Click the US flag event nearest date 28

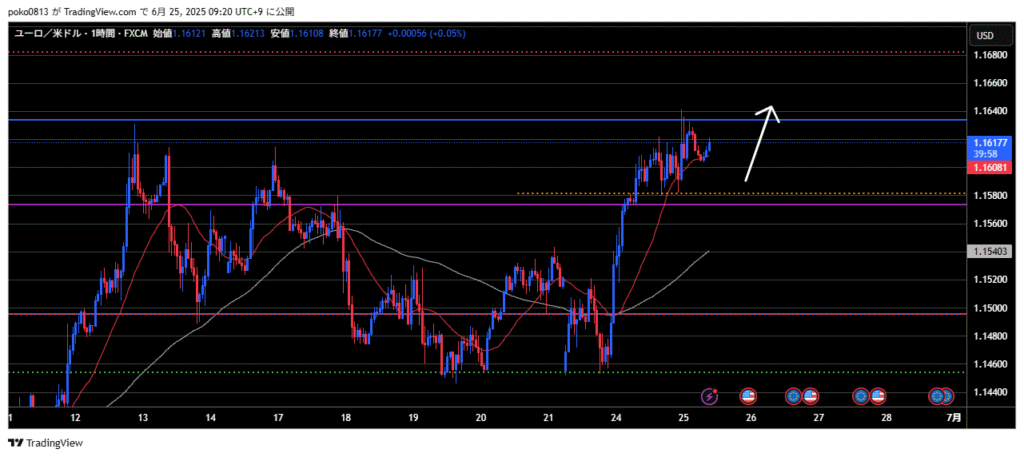click(878, 397)
